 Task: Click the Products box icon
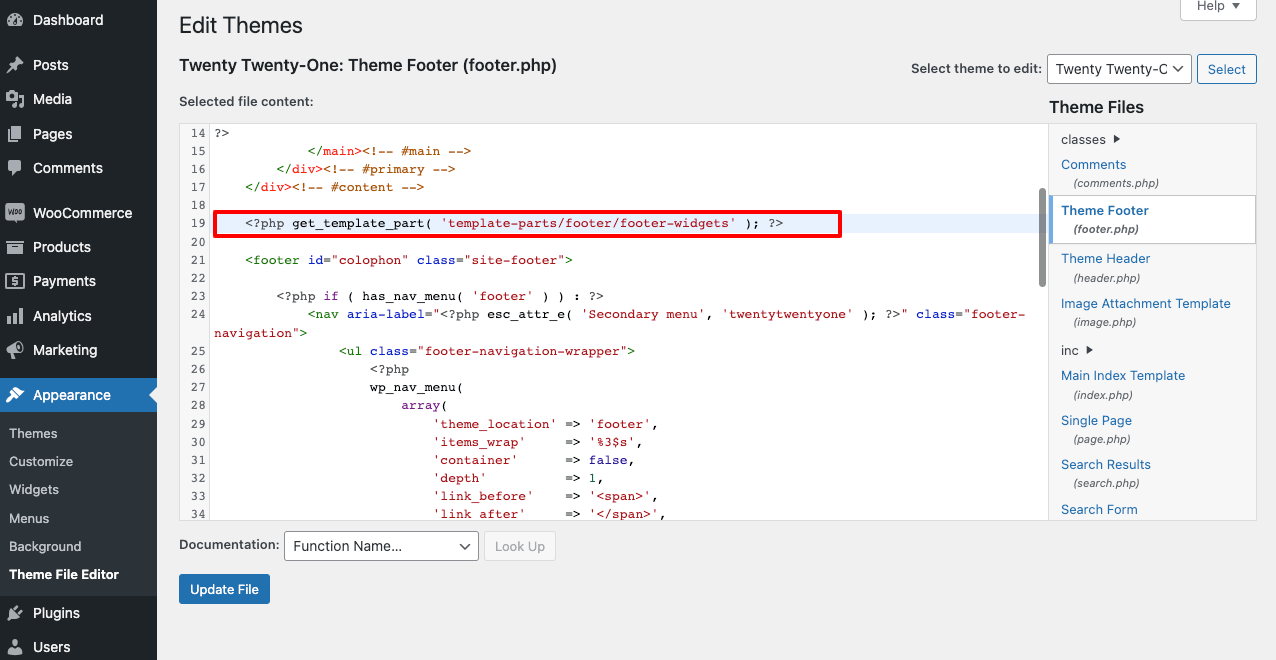(x=15, y=247)
